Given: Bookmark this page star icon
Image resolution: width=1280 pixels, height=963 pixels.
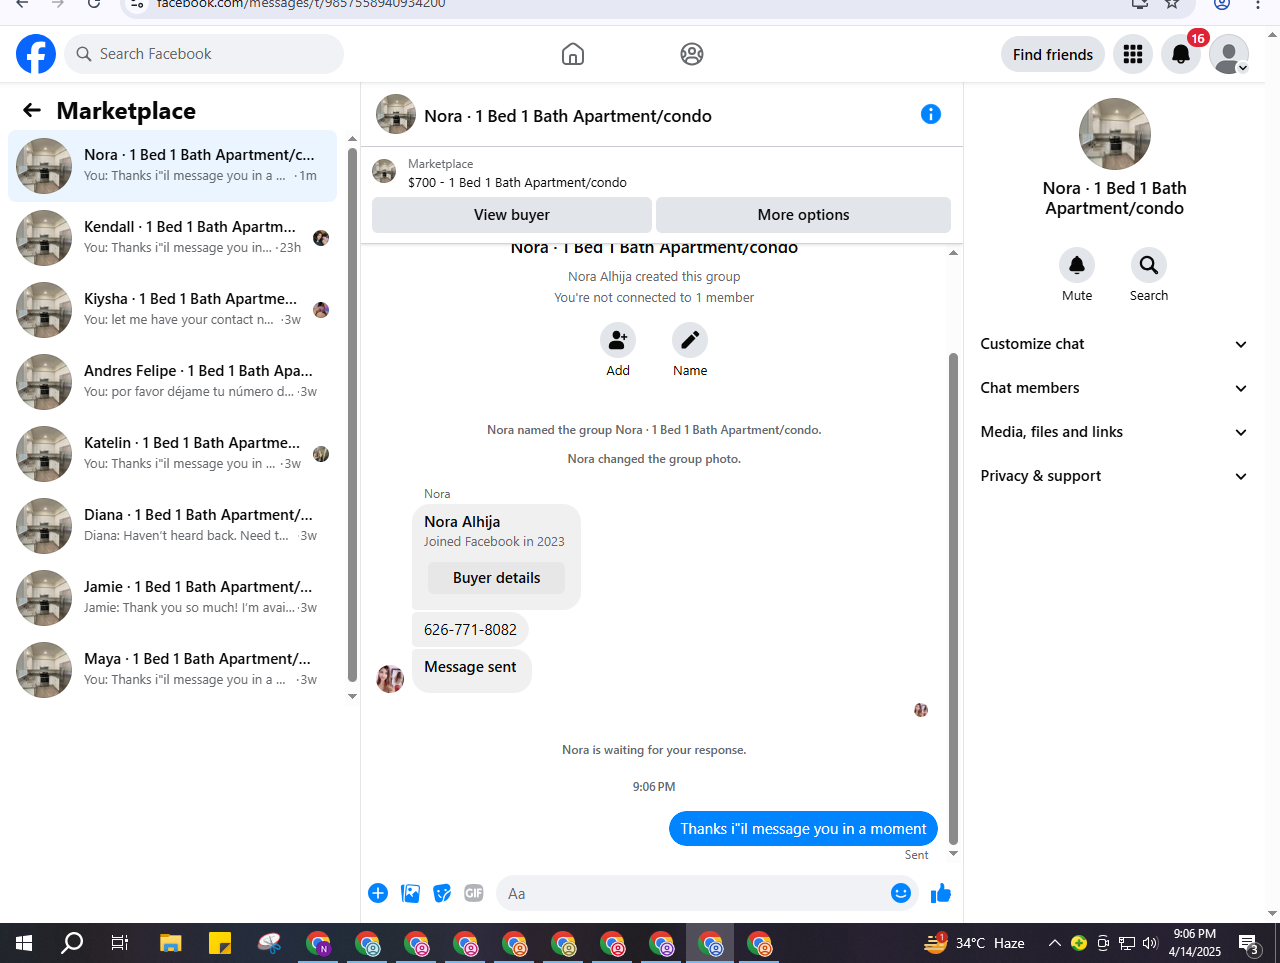Looking at the screenshot, I should tap(1172, 4).
